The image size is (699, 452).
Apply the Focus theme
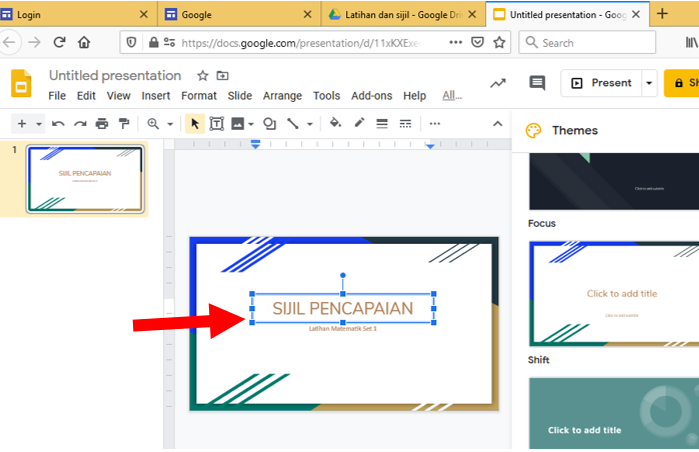(614, 181)
